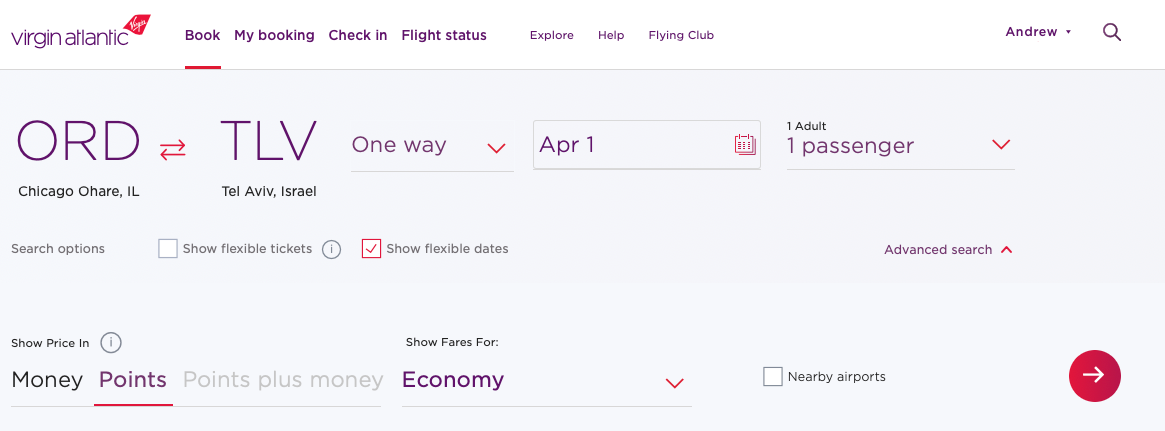This screenshot has width=1165, height=431.
Task: Open the Andrew account menu
Action: [x=1038, y=32]
